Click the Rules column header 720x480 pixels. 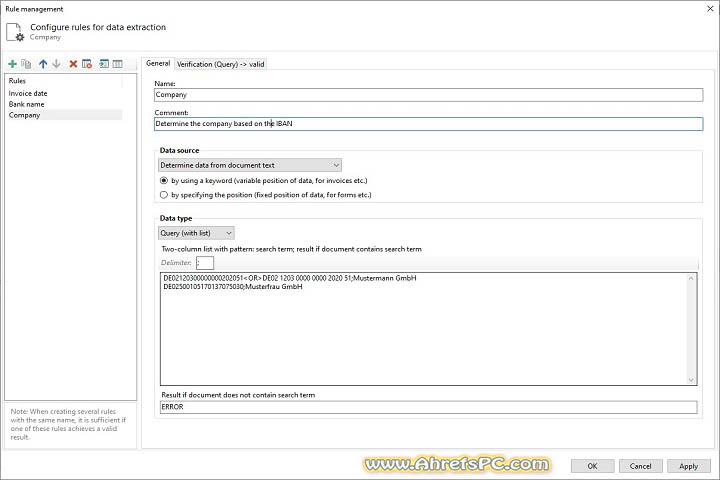click(x=64, y=81)
